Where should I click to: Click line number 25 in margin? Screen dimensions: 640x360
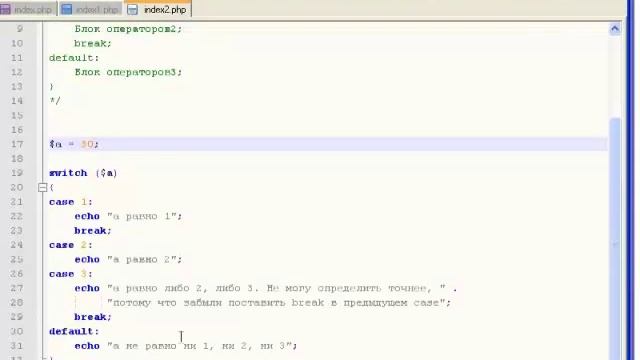pos(17,260)
